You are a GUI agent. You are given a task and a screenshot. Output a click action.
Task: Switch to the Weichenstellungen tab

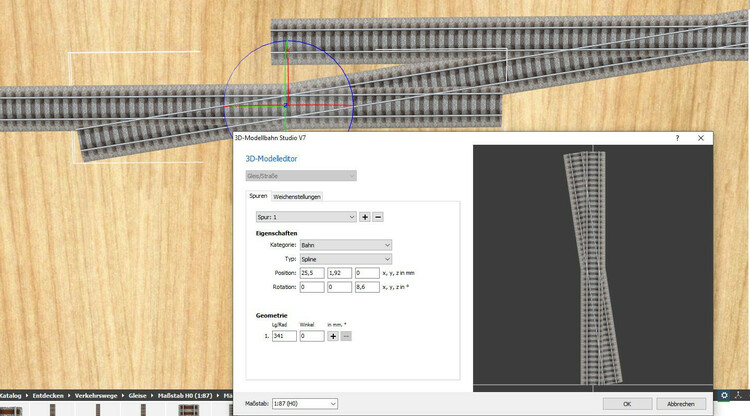coord(297,196)
